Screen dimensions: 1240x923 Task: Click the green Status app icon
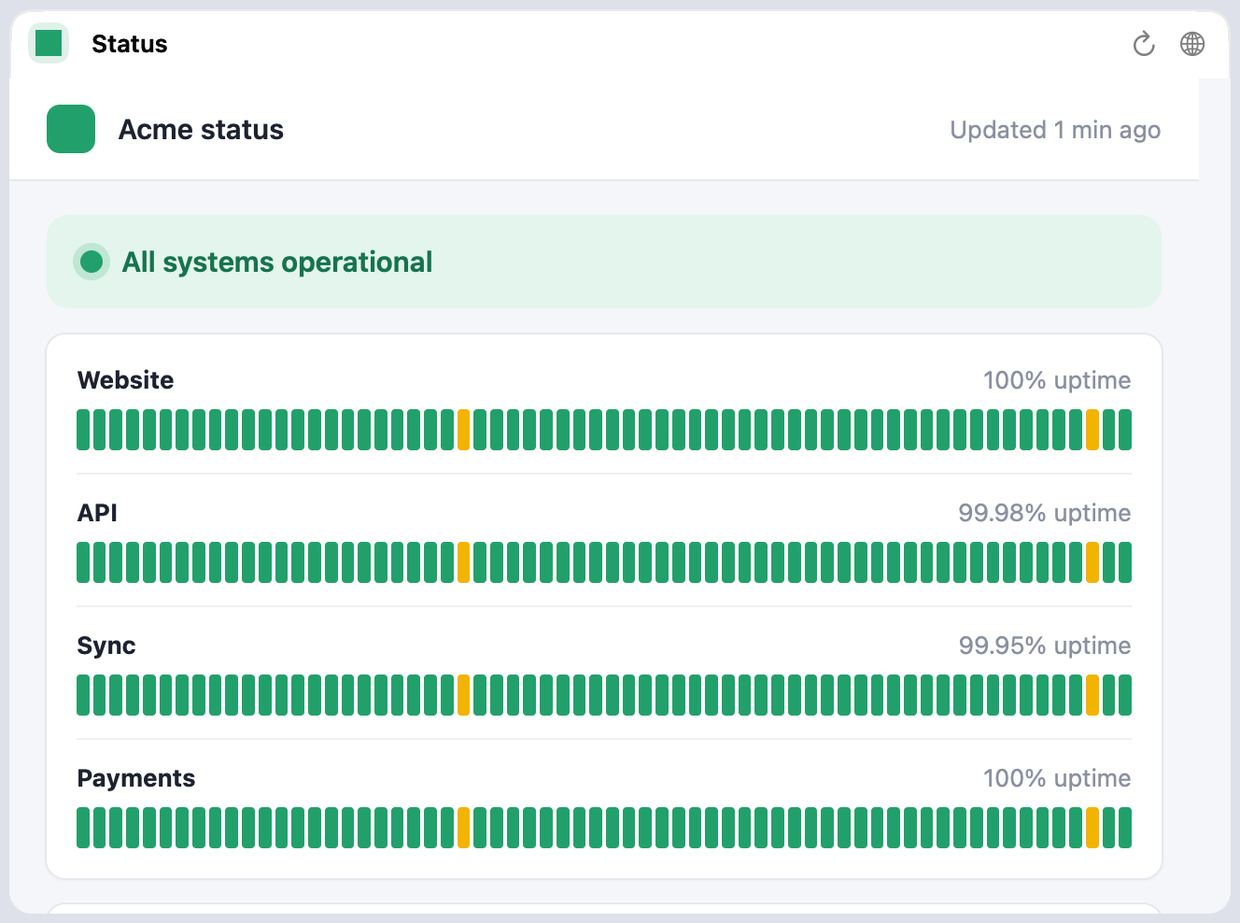tap(49, 44)
